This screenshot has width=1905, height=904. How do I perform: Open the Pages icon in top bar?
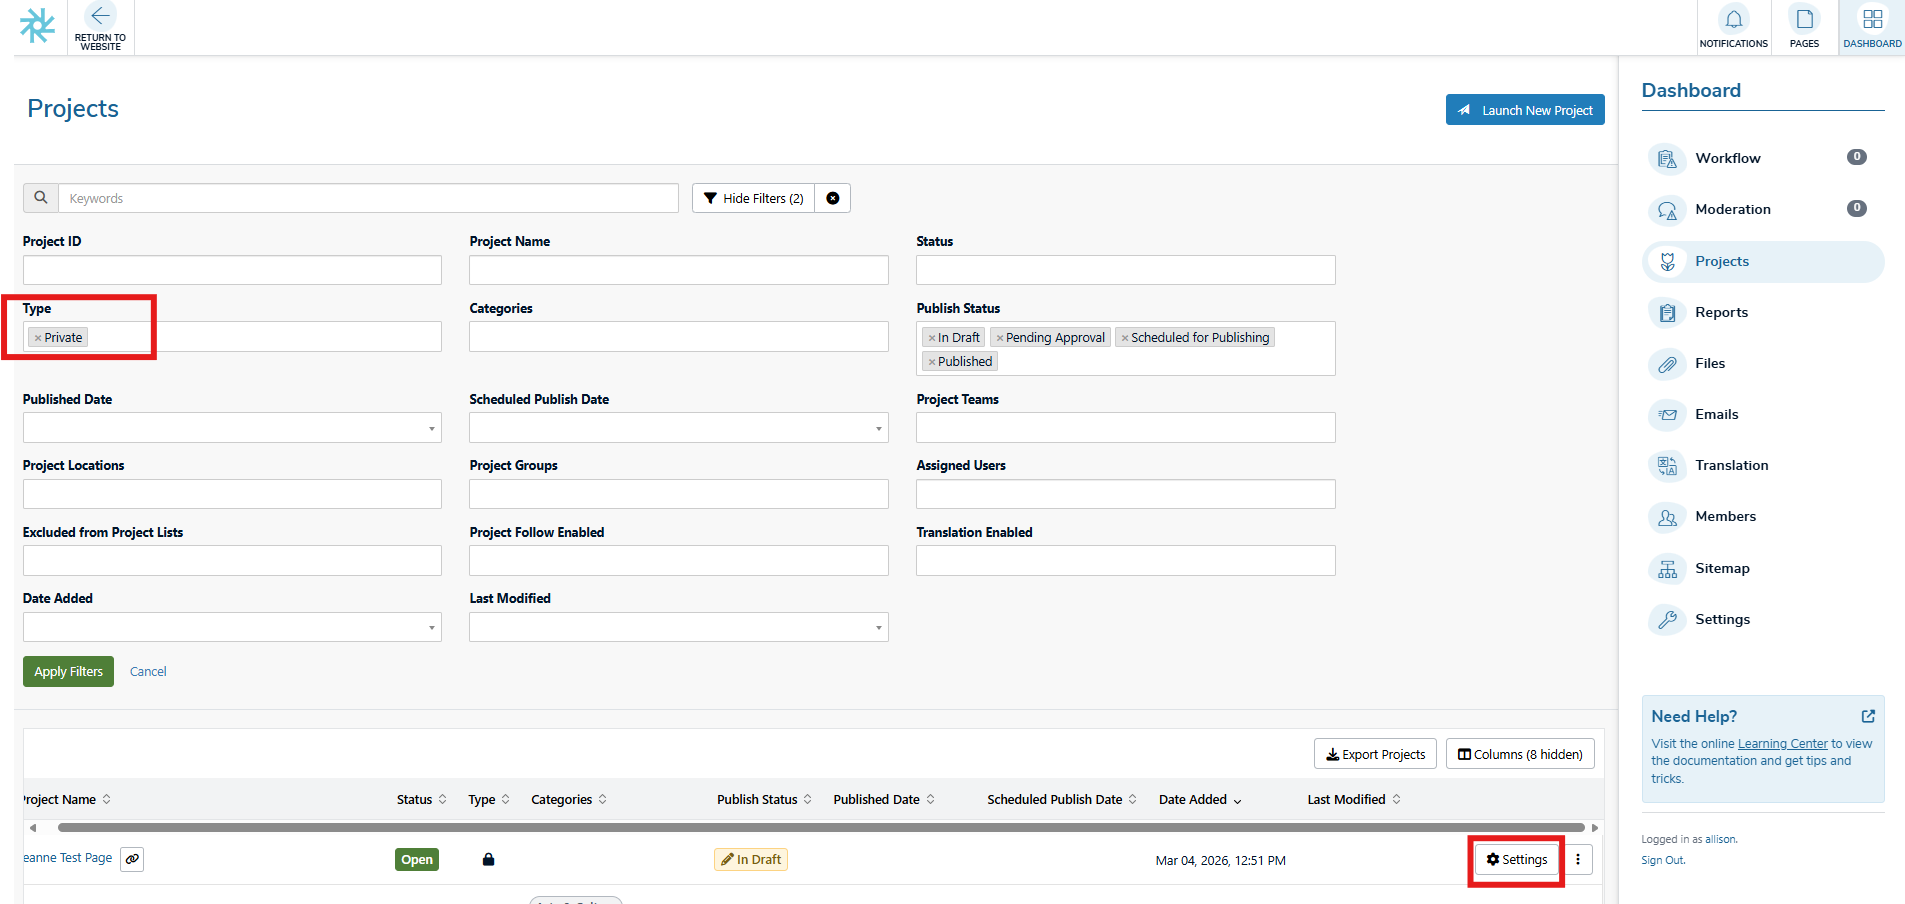point(1804,20)
